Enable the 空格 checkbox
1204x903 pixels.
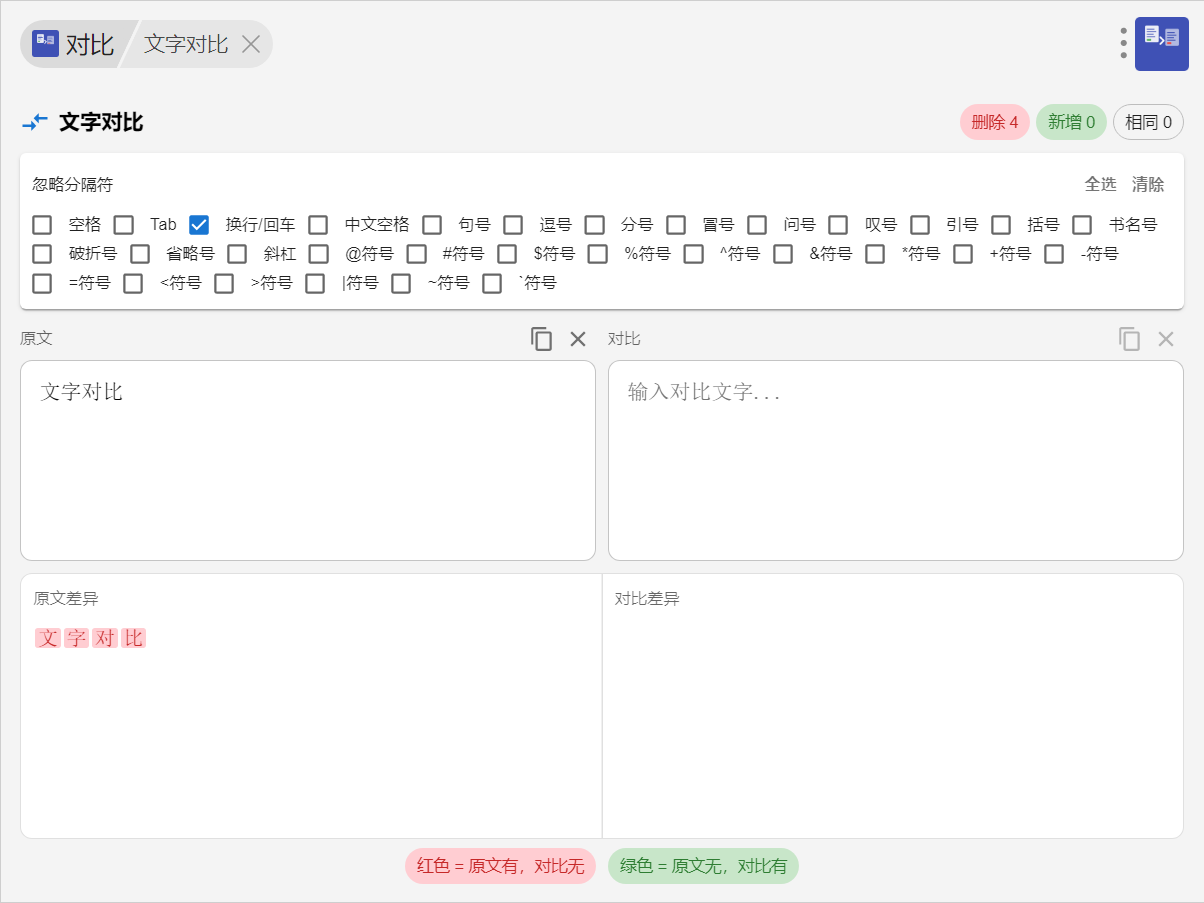pos(42,225)
